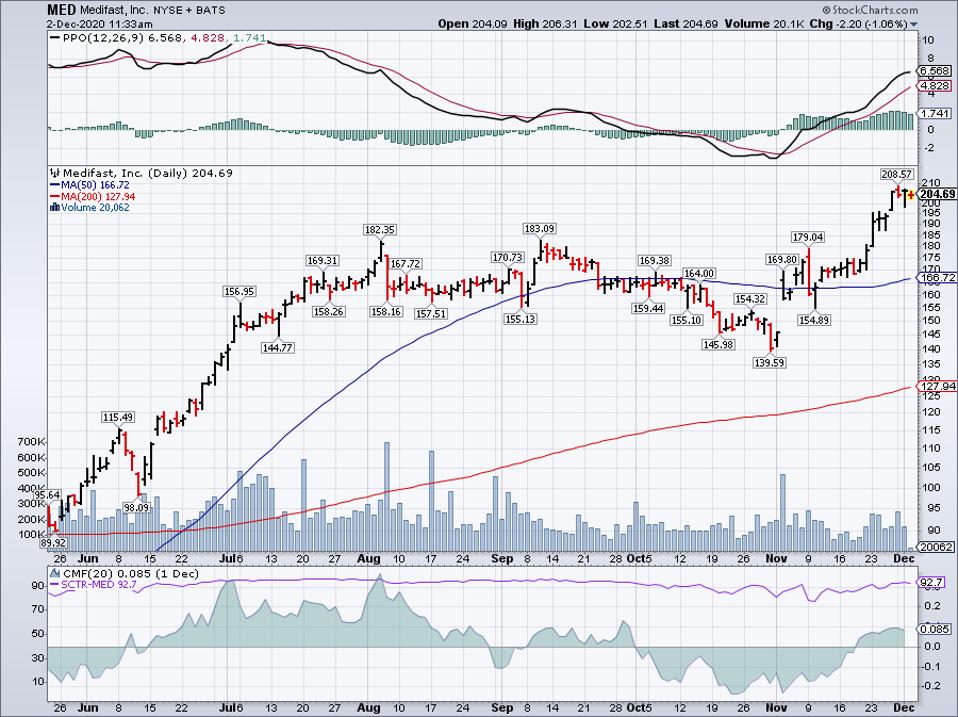Viewport: 958px width, 717px height.
Task: Click the yellow last-price marker on the final bar
Action: coord(910,195)
